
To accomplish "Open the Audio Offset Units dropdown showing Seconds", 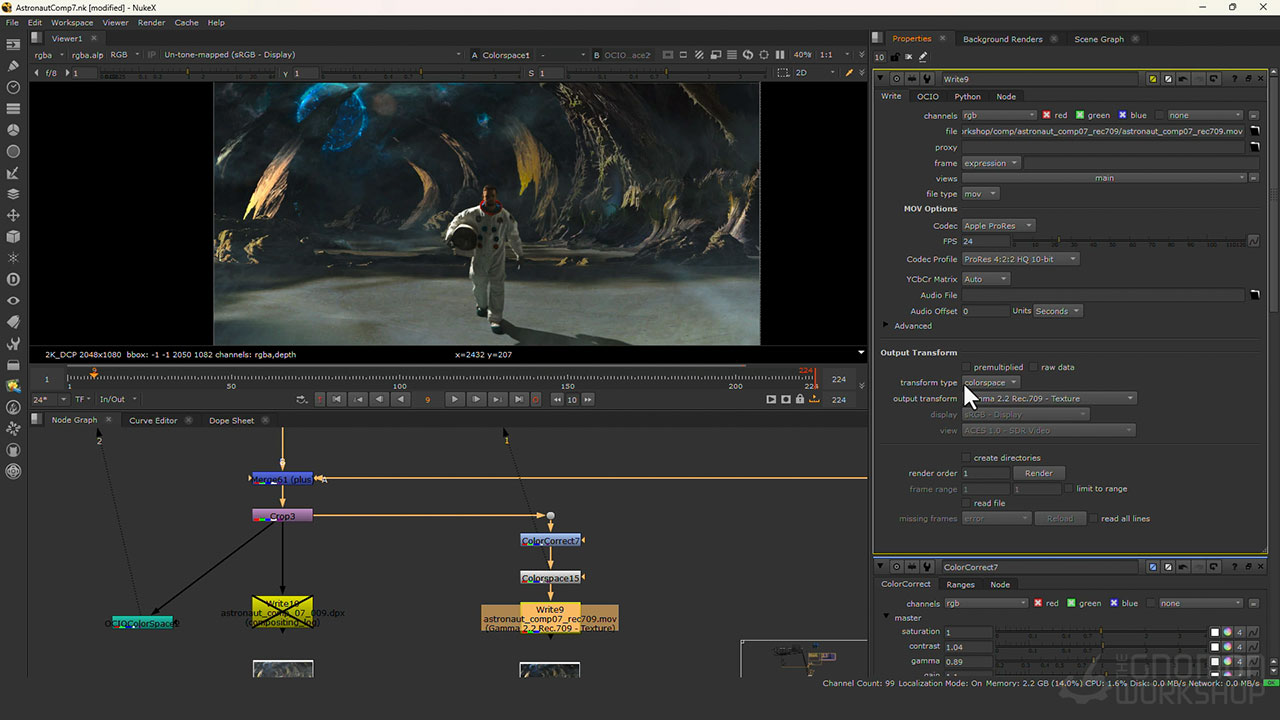I will pos(1058,310).
